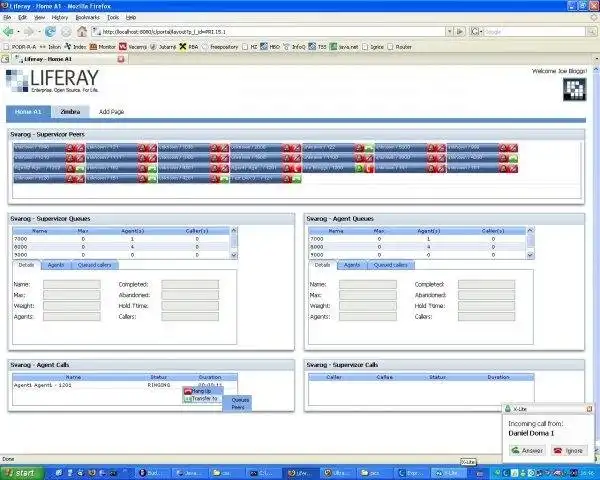Click the Add Page link

point(111,112)
